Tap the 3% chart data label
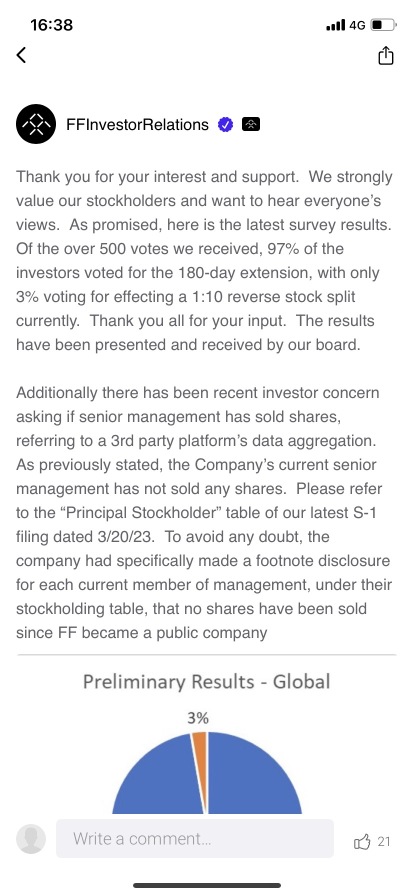This screenshot has height=896, width=414. click(x=198, y=718)
